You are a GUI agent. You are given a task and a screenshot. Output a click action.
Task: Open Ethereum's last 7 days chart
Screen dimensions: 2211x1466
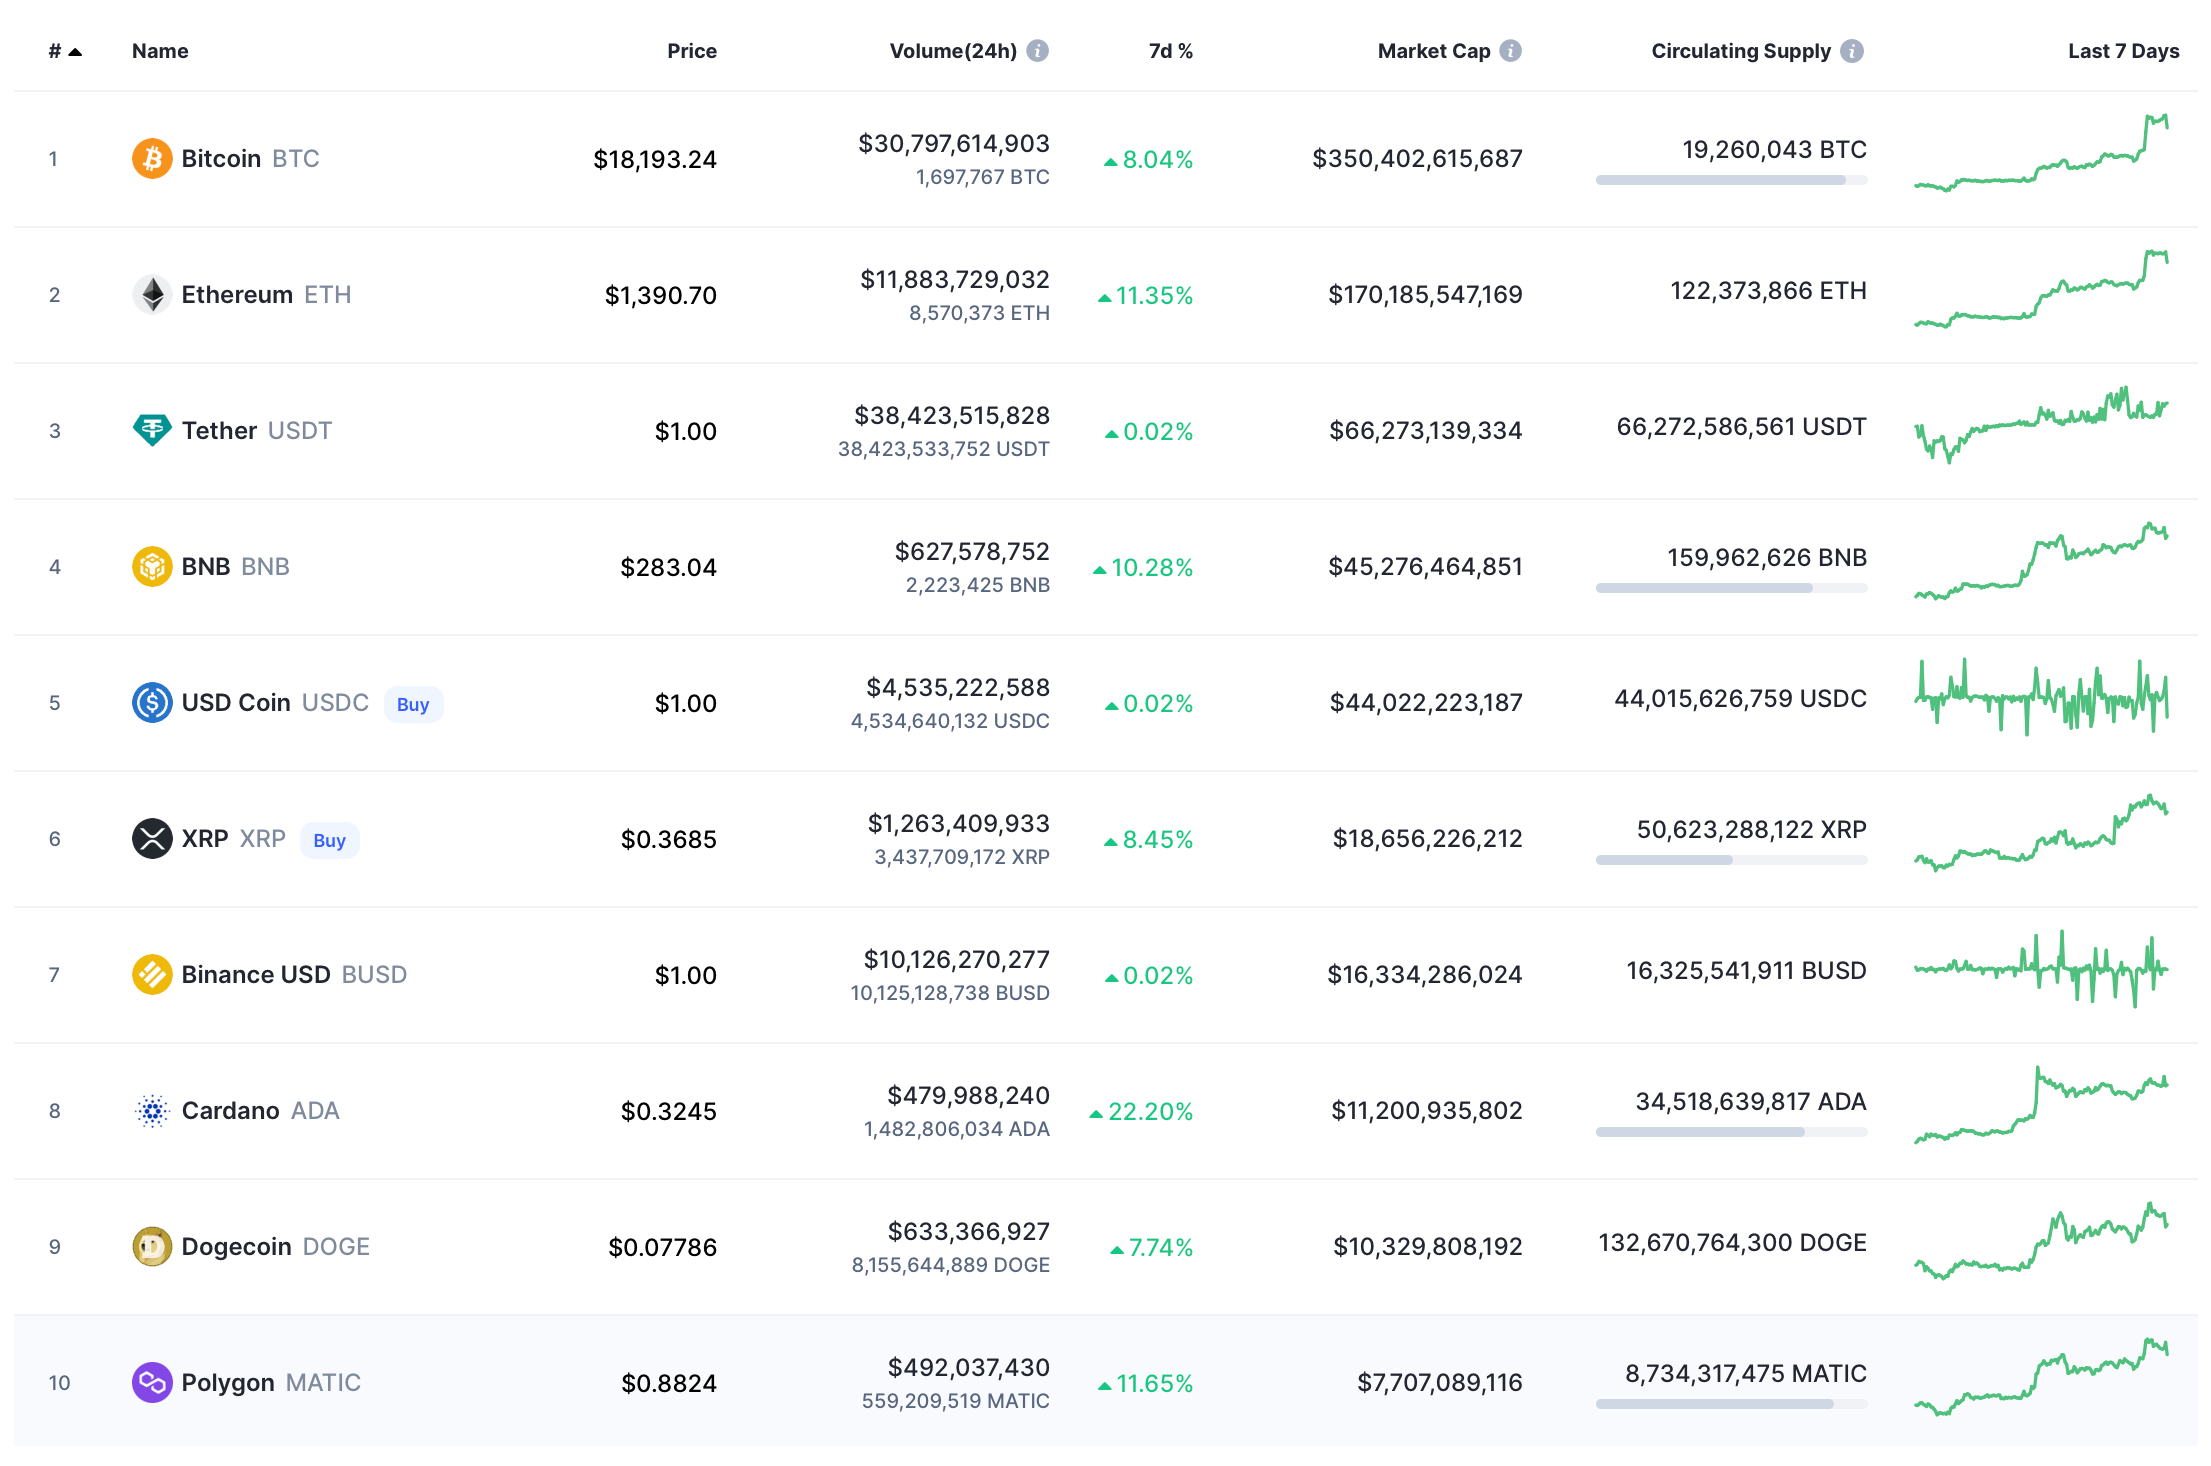pyautogui.click(x=2041, y=289)
